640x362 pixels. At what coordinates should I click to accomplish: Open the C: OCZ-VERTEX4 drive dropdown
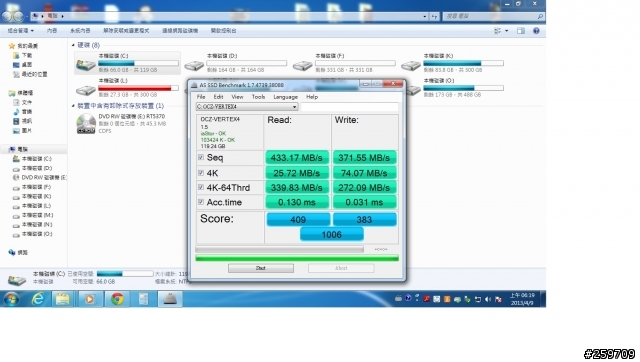(x=247, y=107)
